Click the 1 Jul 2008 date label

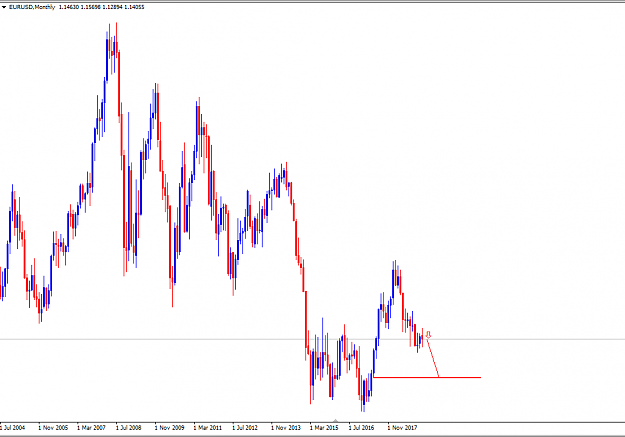click(x=128, y=428)
